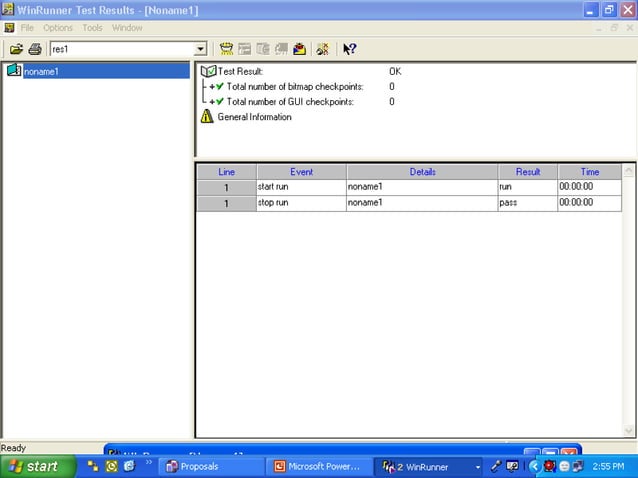Expand Total number of bitmap checkpoints
The height and width of the screenshot is (478, 638).
(x=212, y=87)
